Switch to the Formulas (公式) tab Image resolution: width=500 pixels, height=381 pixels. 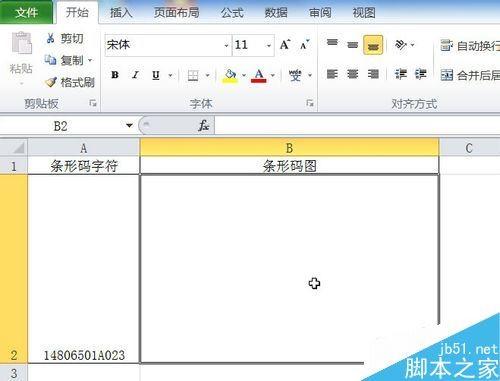(232, 13)
